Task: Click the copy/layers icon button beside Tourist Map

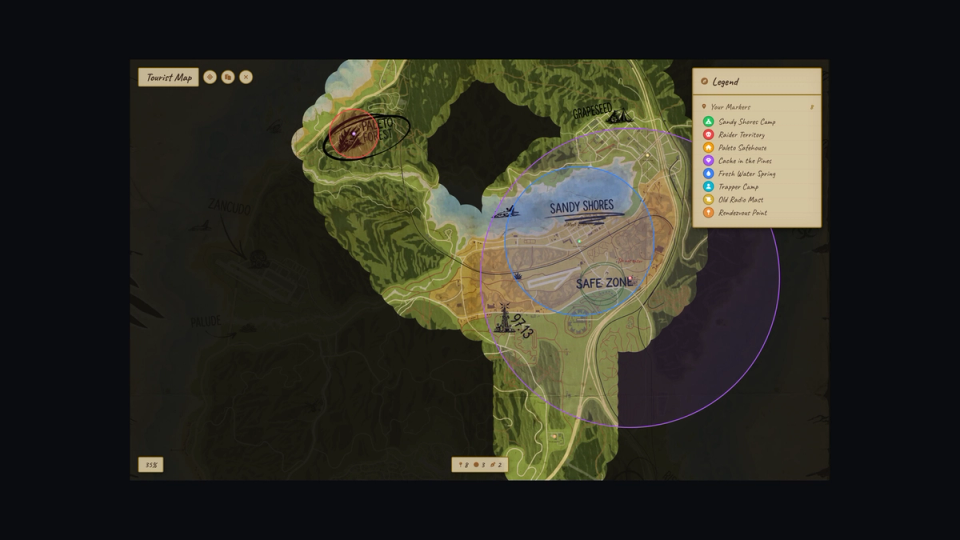Action: (x=228, y=77)
